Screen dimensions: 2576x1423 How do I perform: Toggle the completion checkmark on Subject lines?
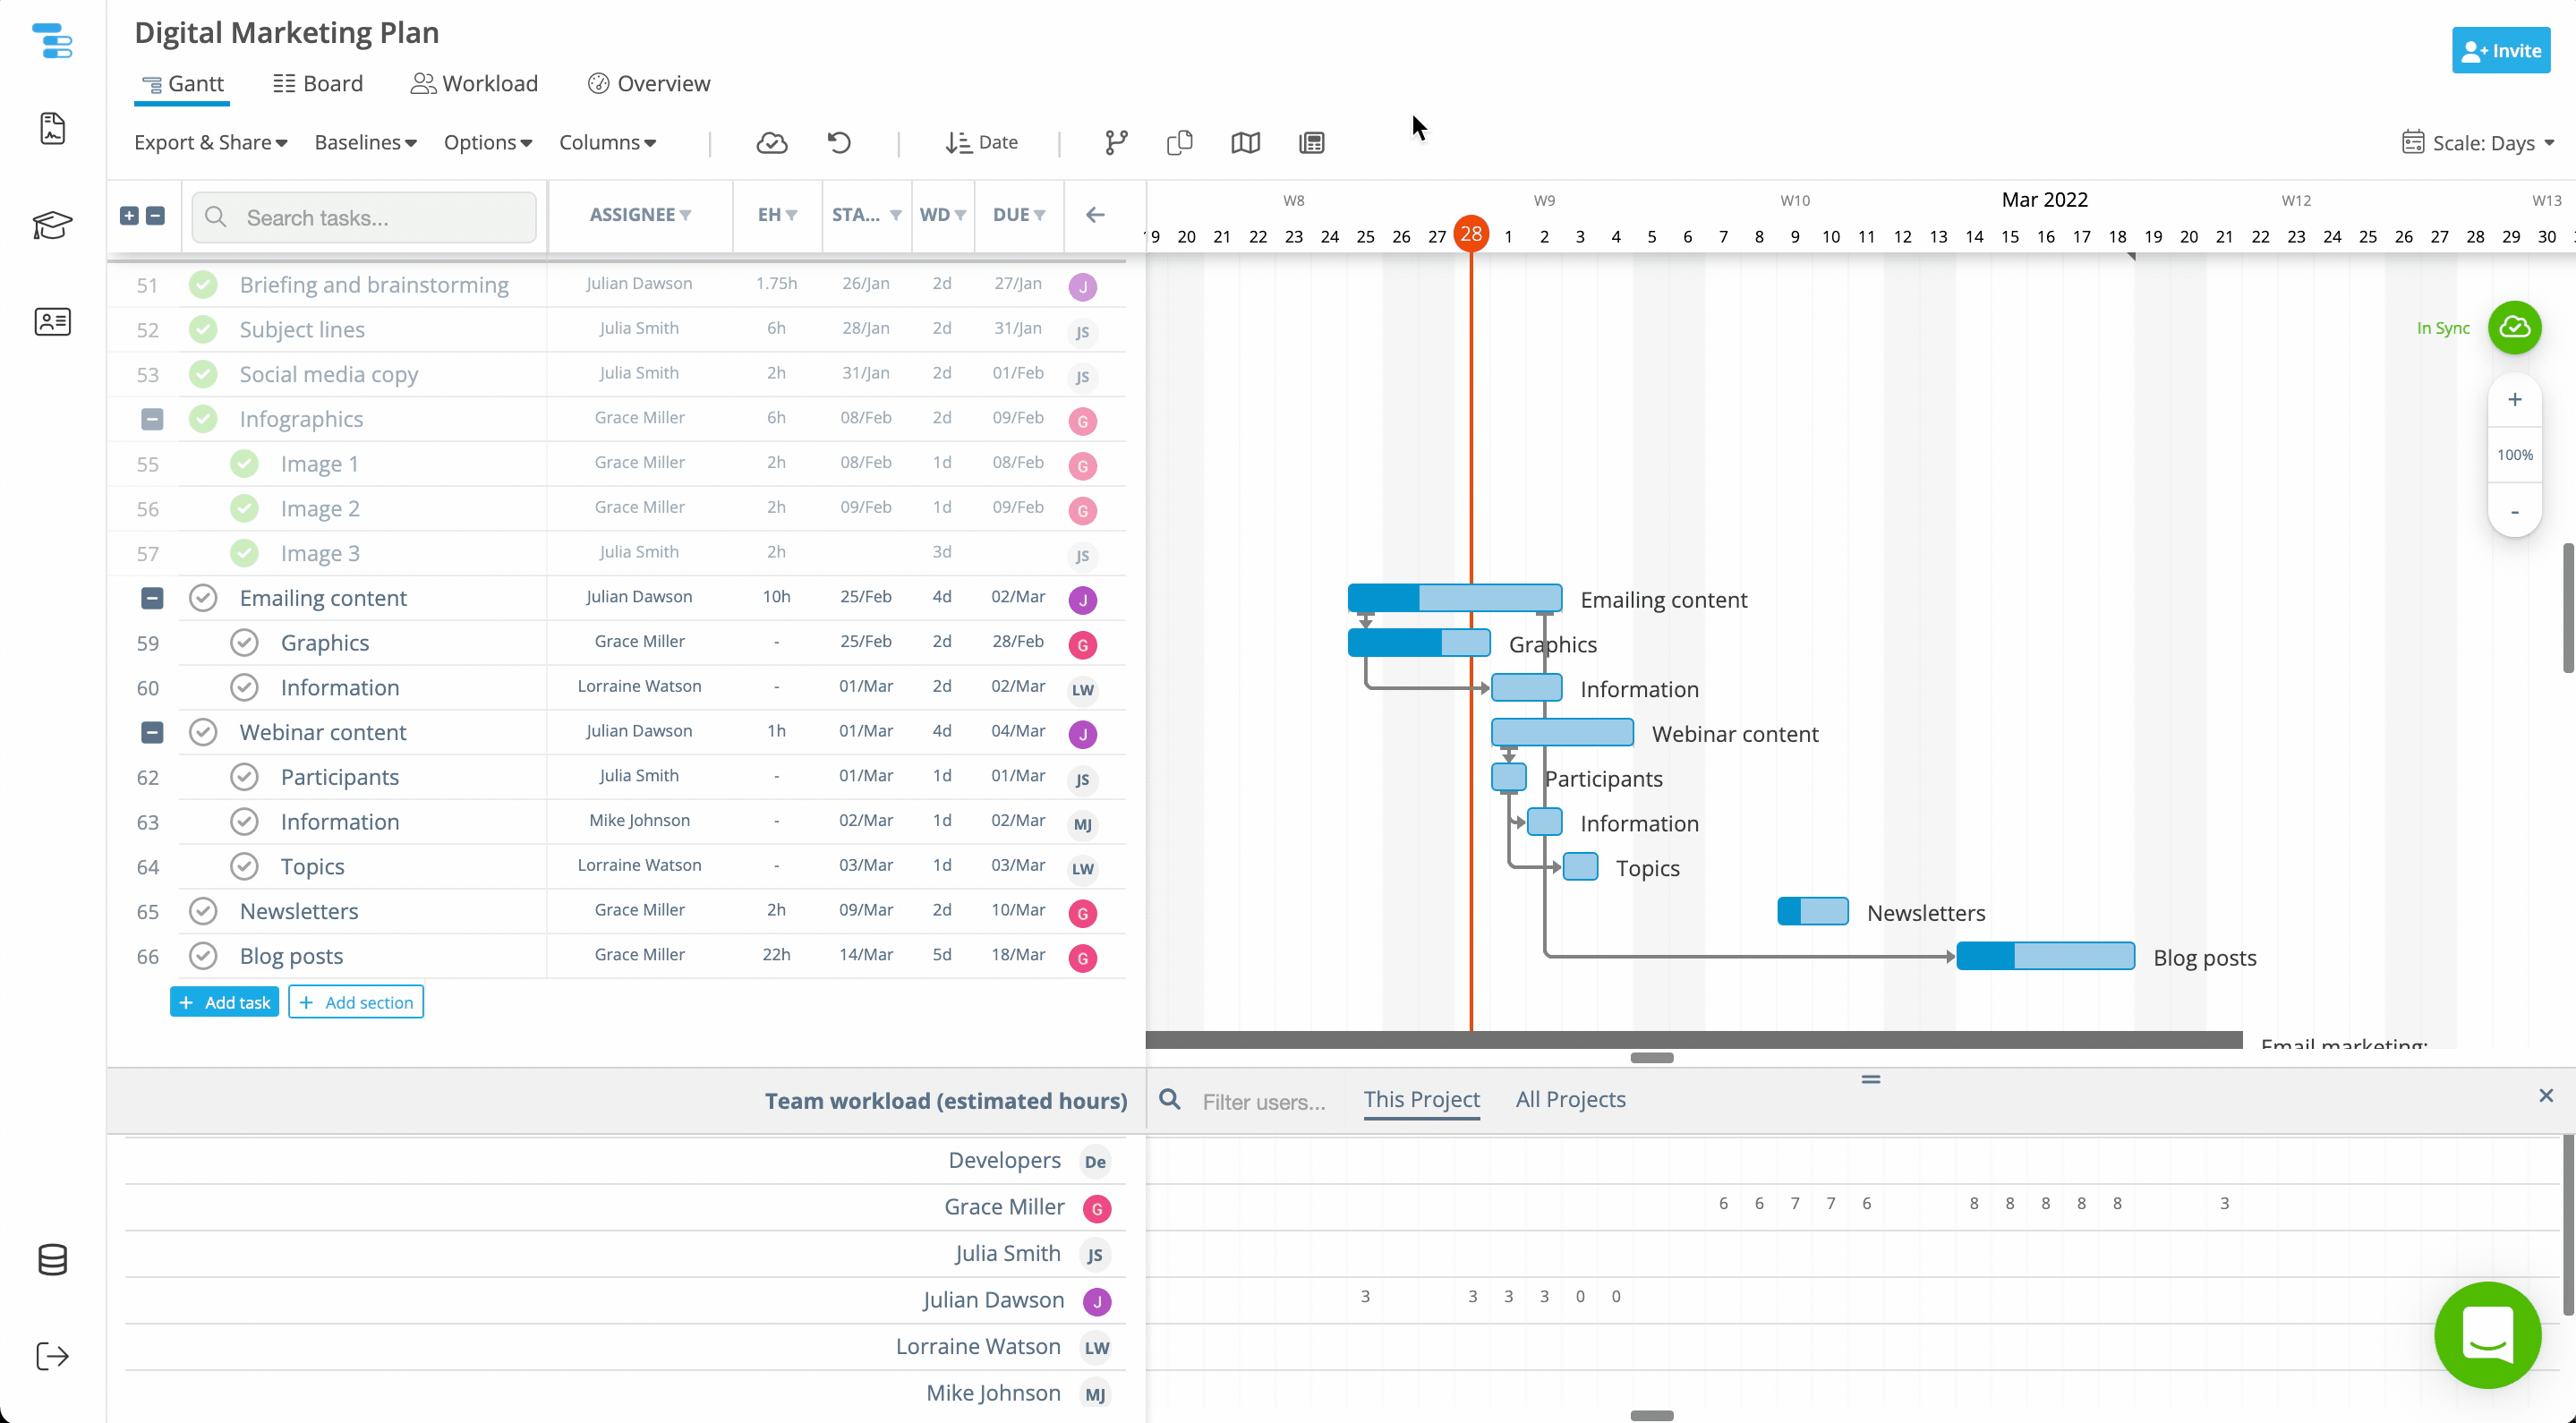click(203, 329)
